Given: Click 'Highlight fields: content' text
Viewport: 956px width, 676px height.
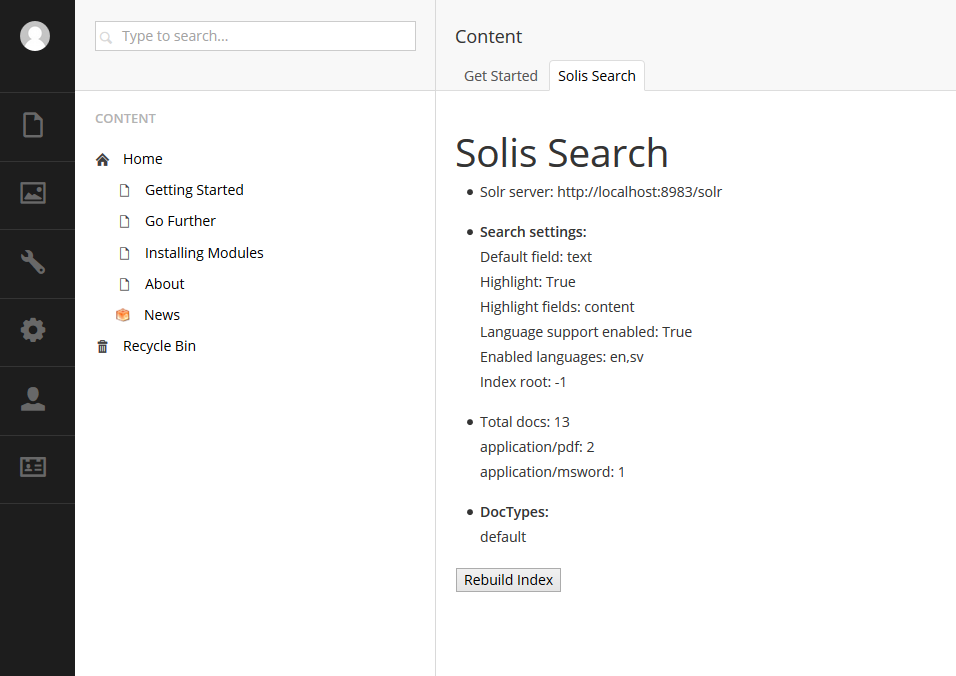Looking at the screenshot, I should [557, 307].
